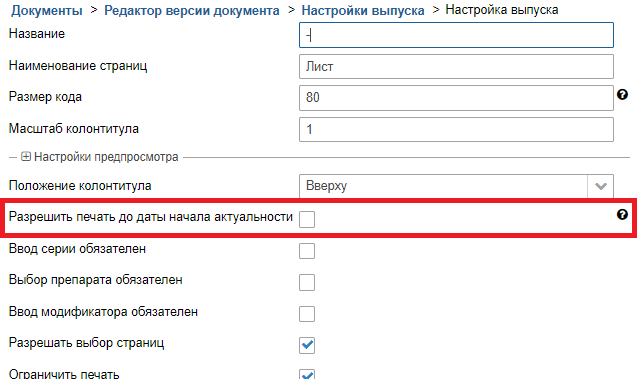Open help icon beside Размер кода field
This screenshot has width=643, height=384.
pos(622,95)
